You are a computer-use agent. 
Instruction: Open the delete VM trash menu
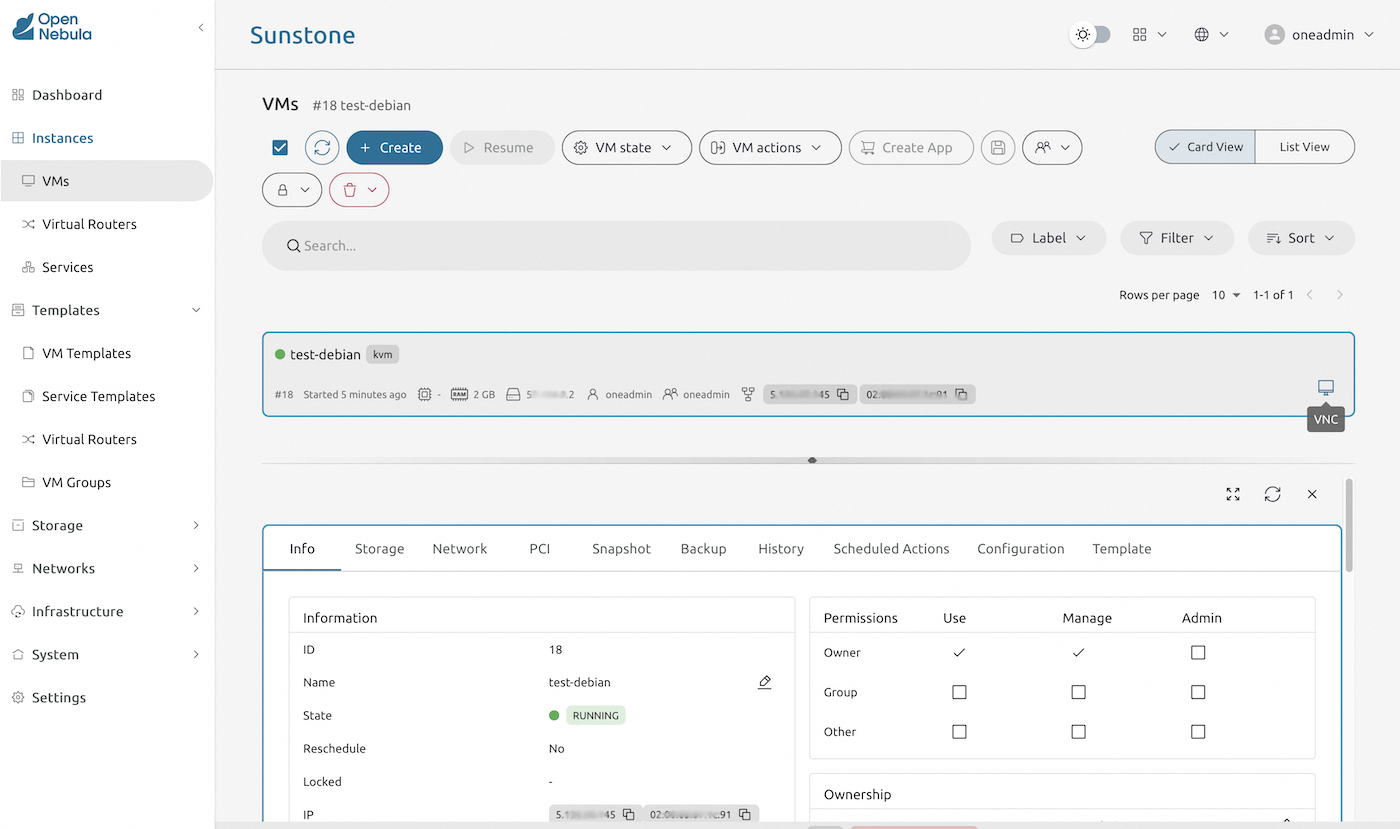(359, 189)
